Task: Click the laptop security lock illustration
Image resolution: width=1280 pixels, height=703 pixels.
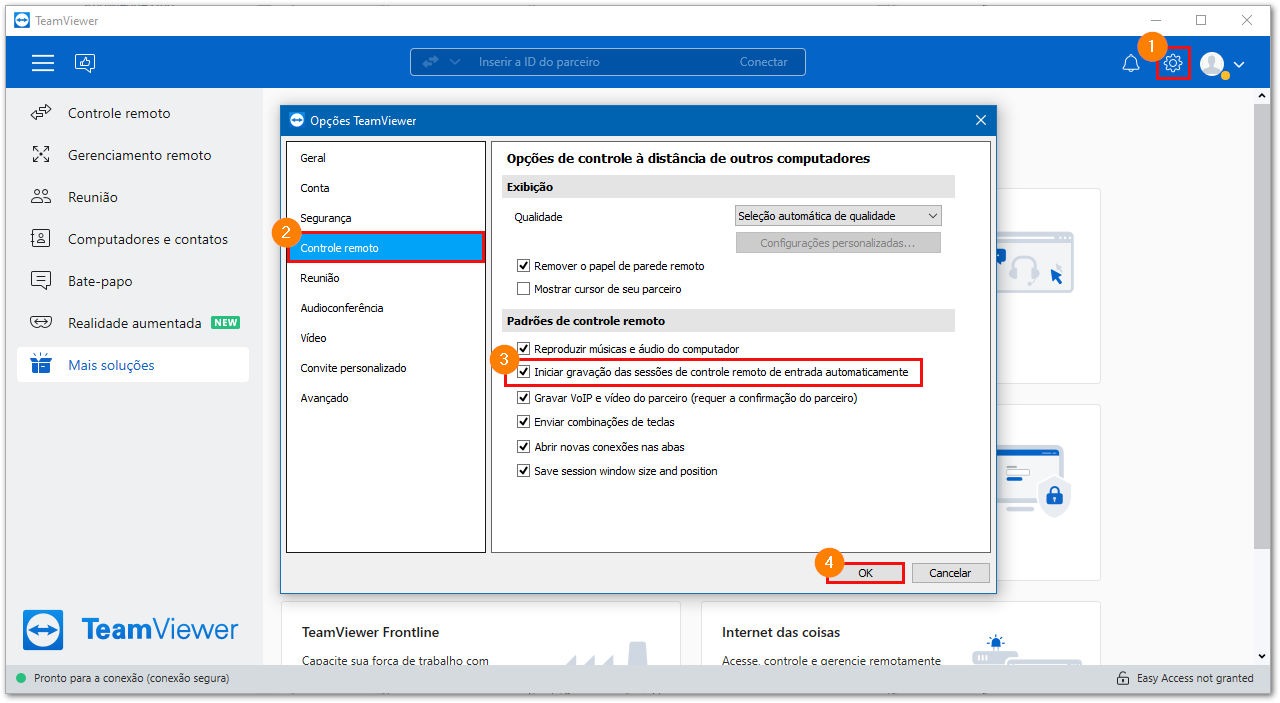Action: tap(1032, 481)
